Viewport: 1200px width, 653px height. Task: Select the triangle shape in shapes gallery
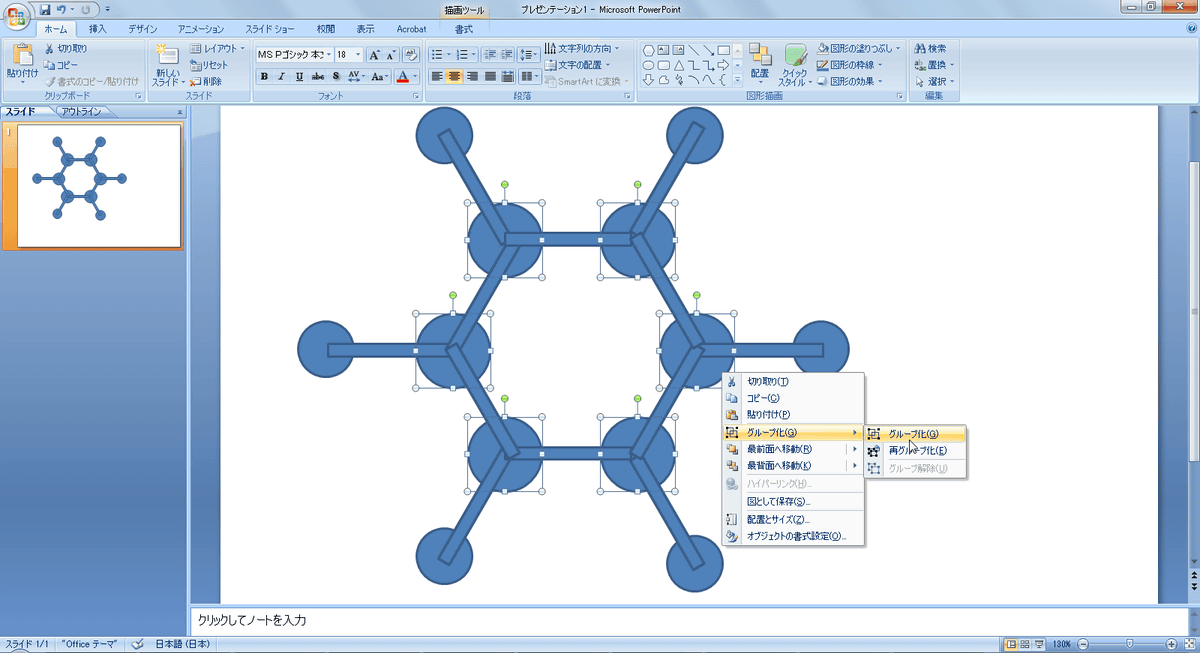pyautogui.click(x=679, y=65)
